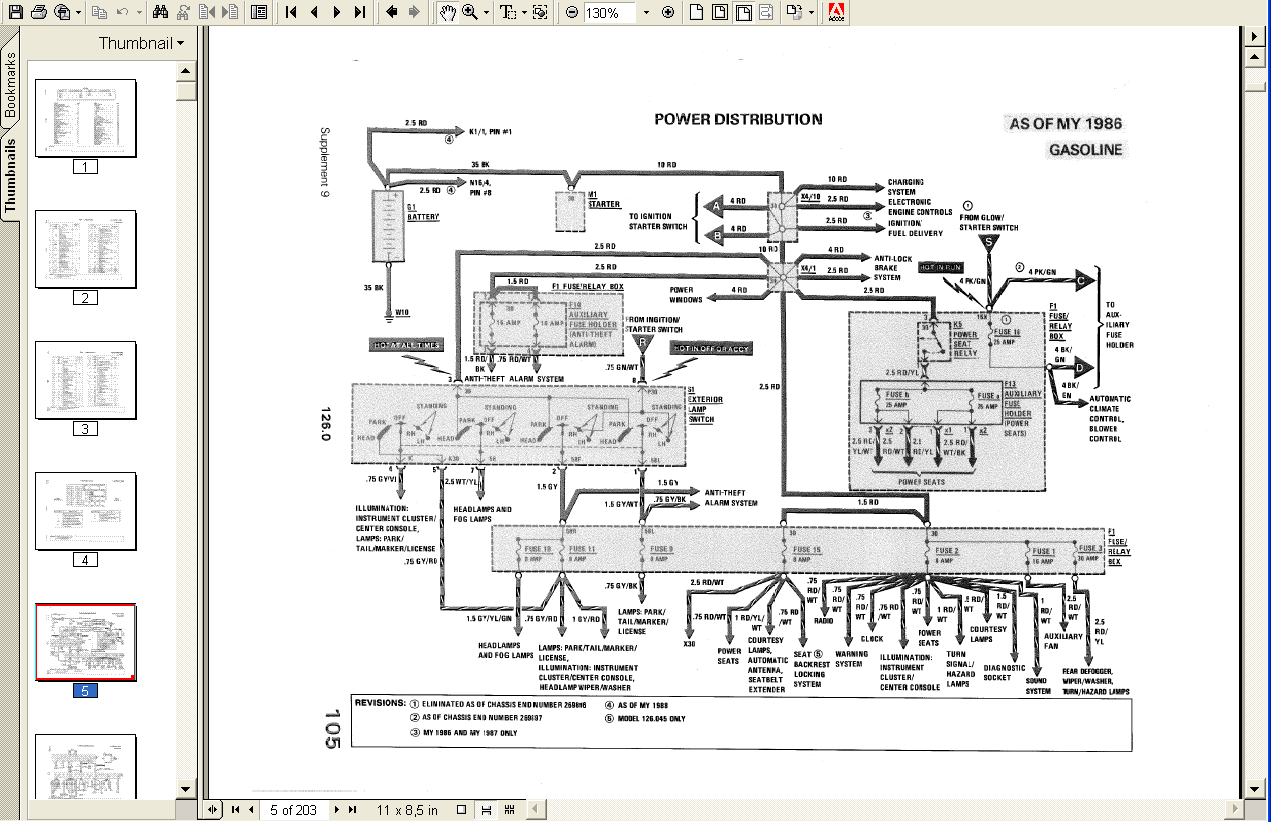This screenshot has width=1271, height=822.
Task: Switch to Continuous Facing layout
Action: click(x=509, y=809)
